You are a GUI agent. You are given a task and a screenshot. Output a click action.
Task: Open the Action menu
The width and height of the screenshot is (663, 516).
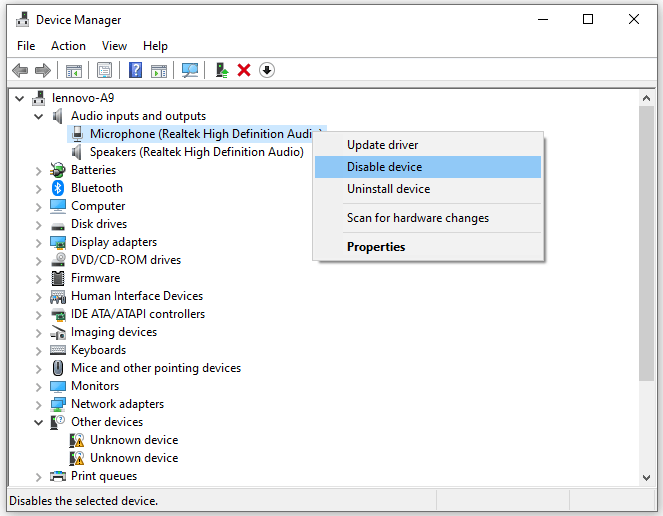click(68, 46)
